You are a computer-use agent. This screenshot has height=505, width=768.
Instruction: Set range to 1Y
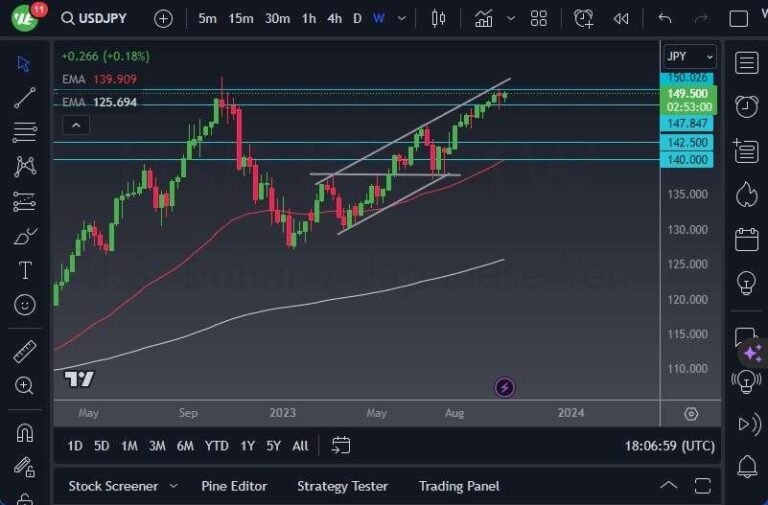pyautogui.click(x=247, y=446)
